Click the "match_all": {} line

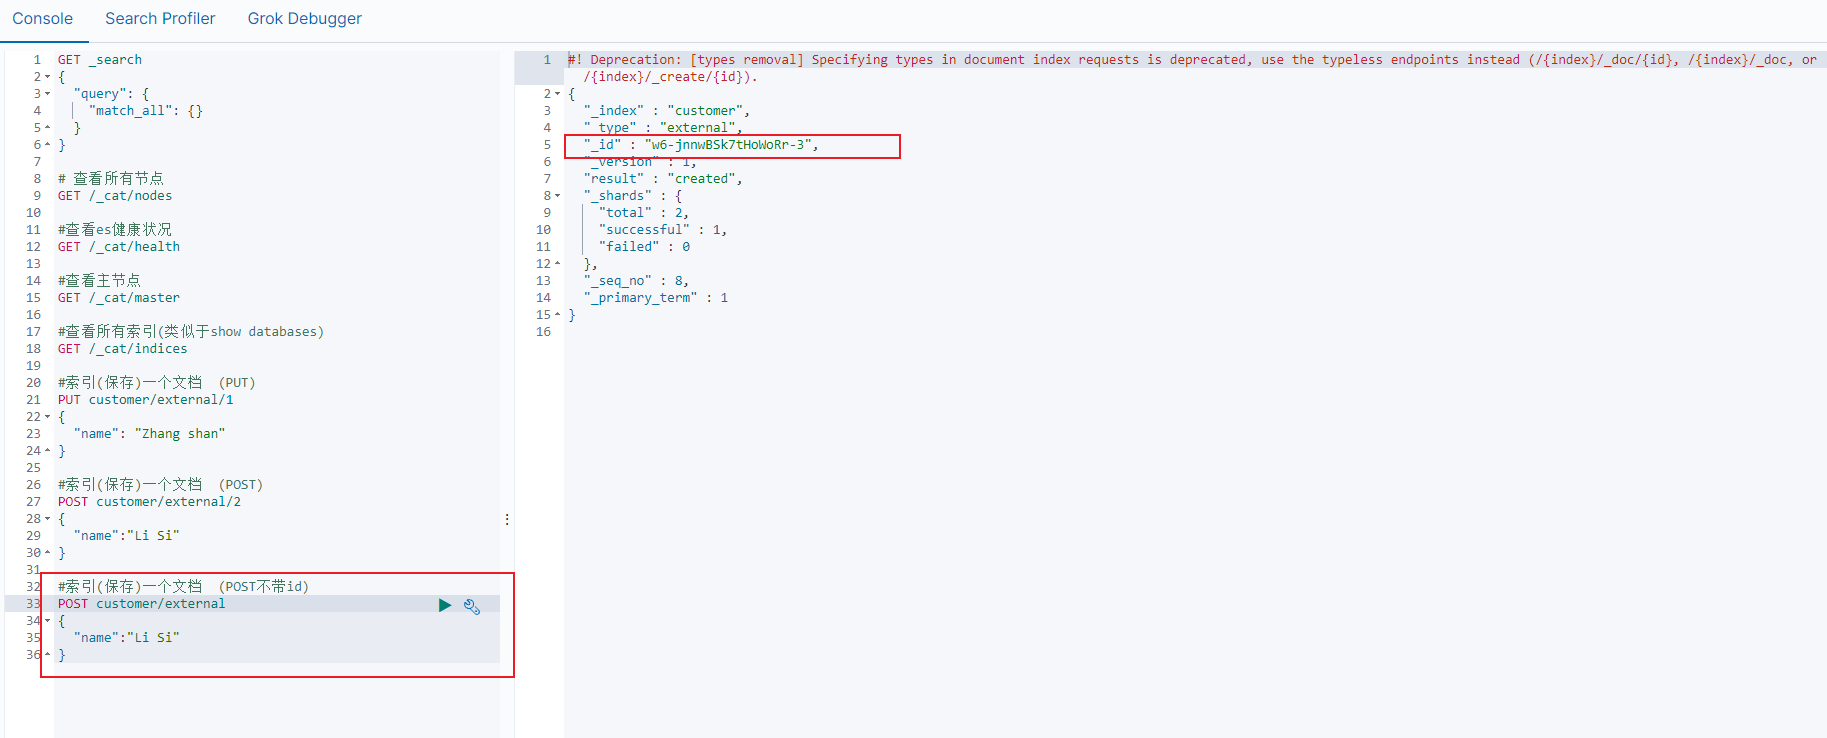coord(146,111)
